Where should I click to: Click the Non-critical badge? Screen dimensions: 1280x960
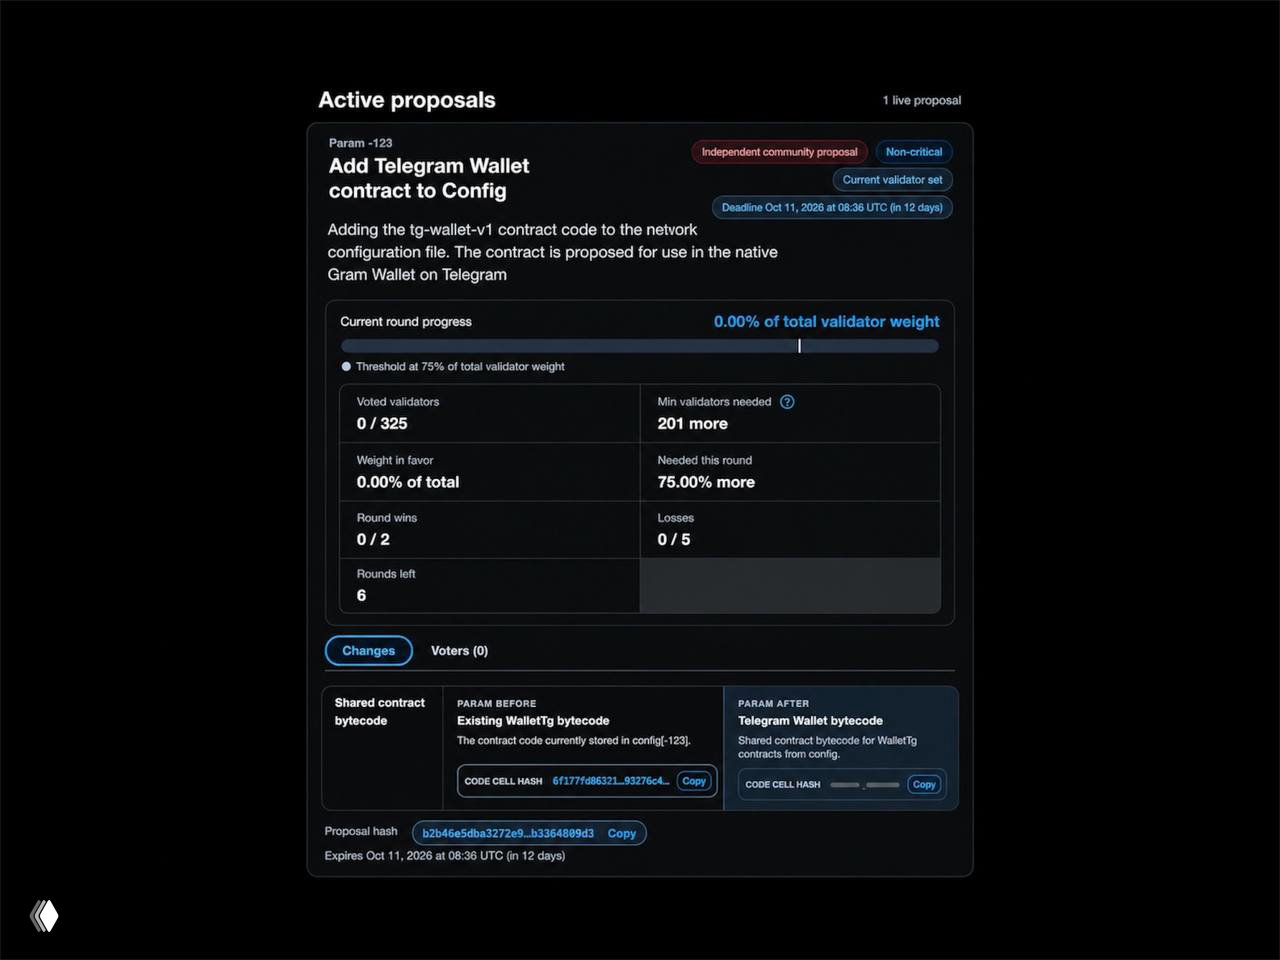point(914,152)
